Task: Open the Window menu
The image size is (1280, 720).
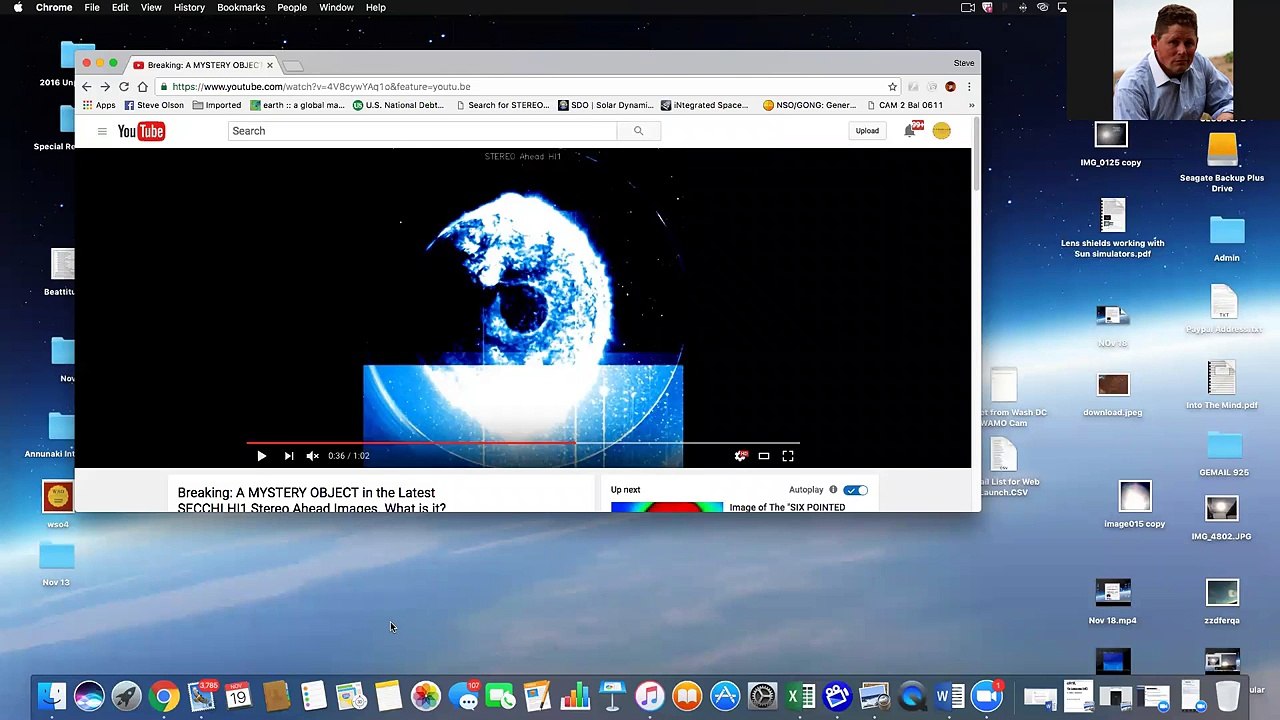Action: [x=337, y=7]
